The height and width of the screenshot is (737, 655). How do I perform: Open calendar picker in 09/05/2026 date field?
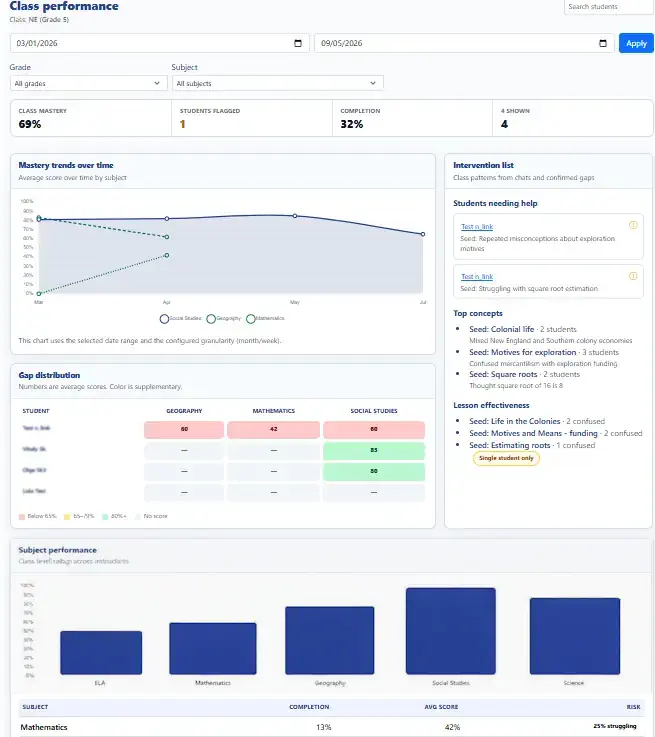[603, 43]
